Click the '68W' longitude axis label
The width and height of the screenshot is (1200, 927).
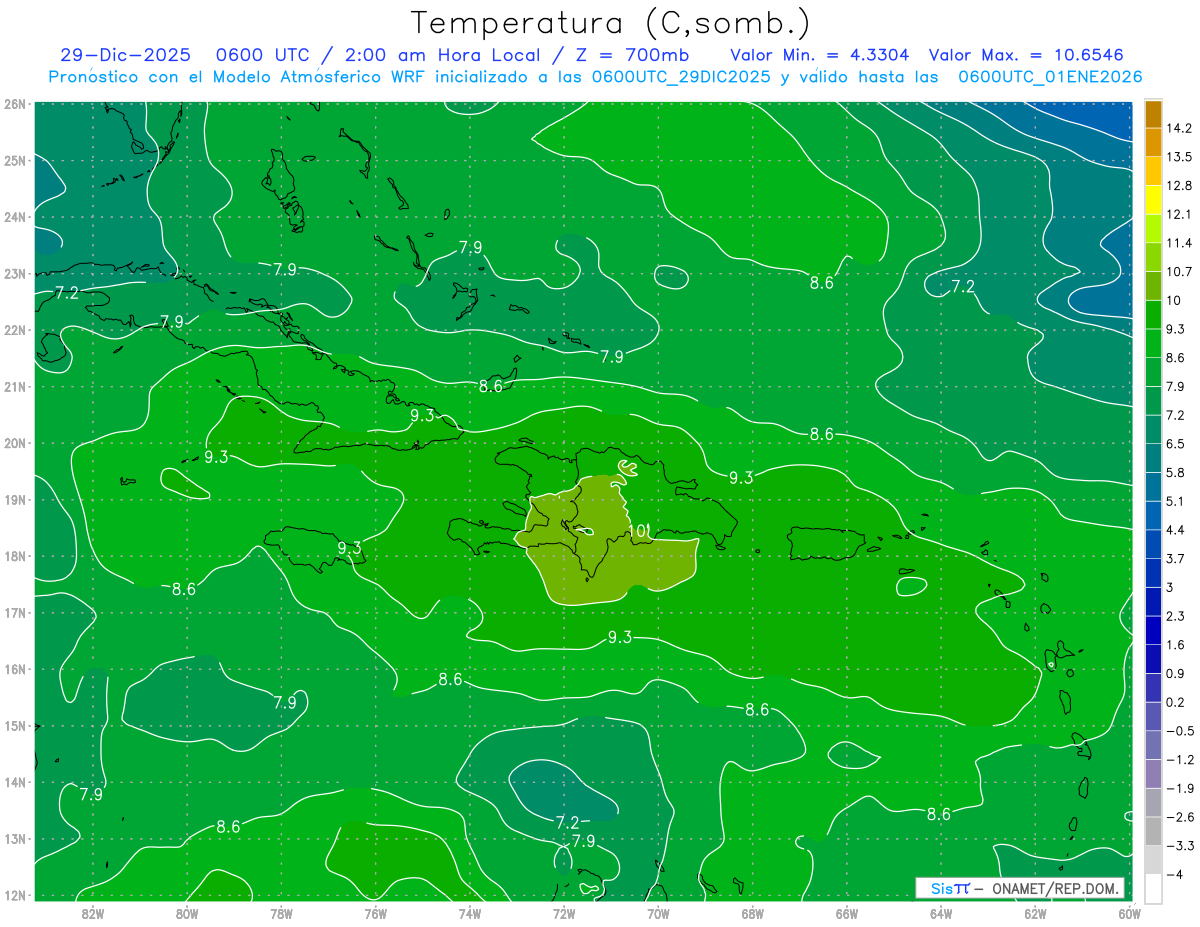(x=752, y=913)
